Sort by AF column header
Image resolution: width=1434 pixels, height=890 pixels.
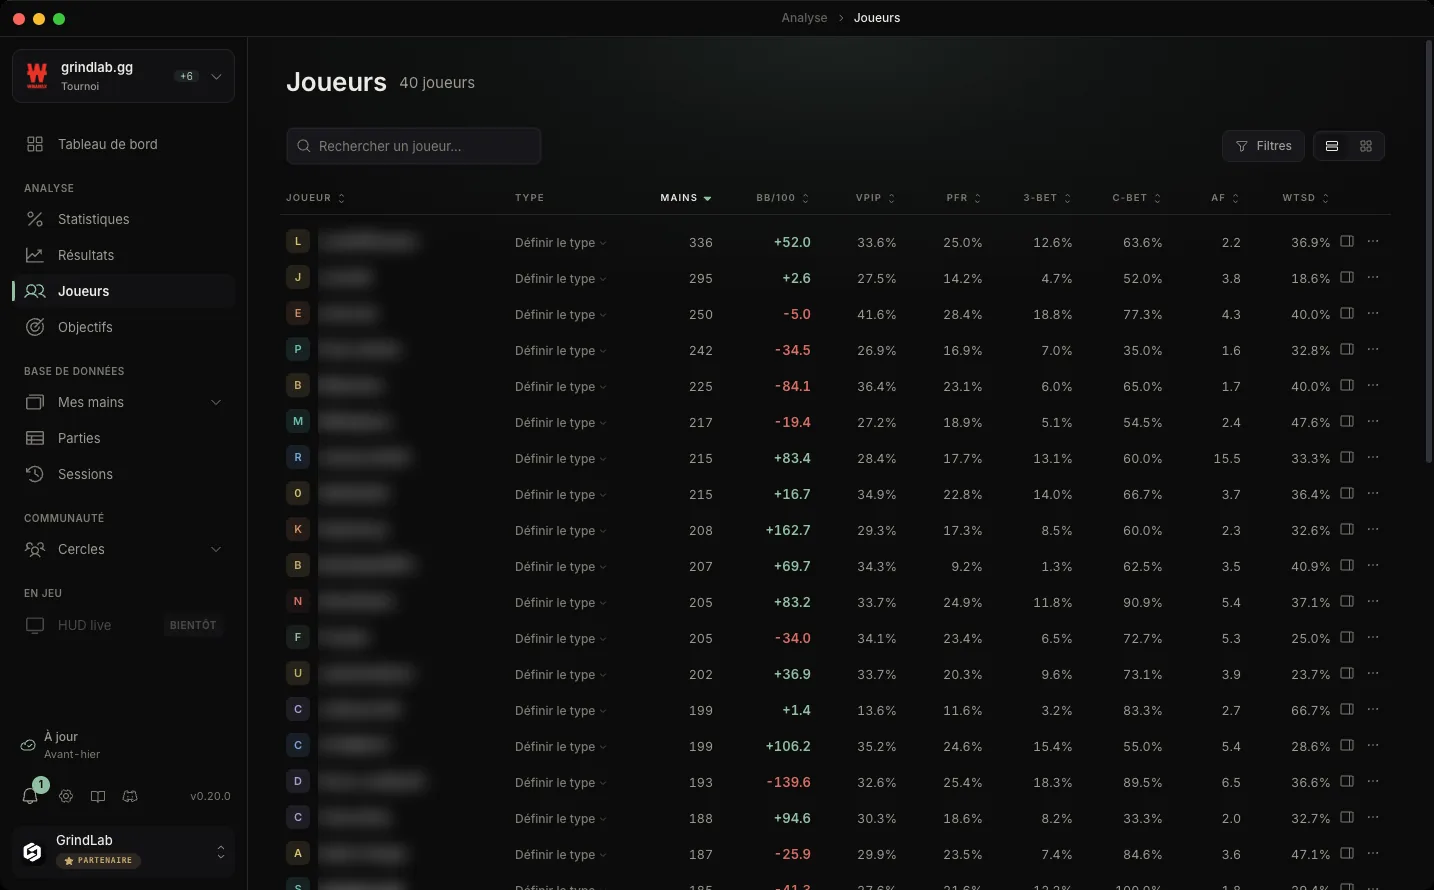point(1225,198)
